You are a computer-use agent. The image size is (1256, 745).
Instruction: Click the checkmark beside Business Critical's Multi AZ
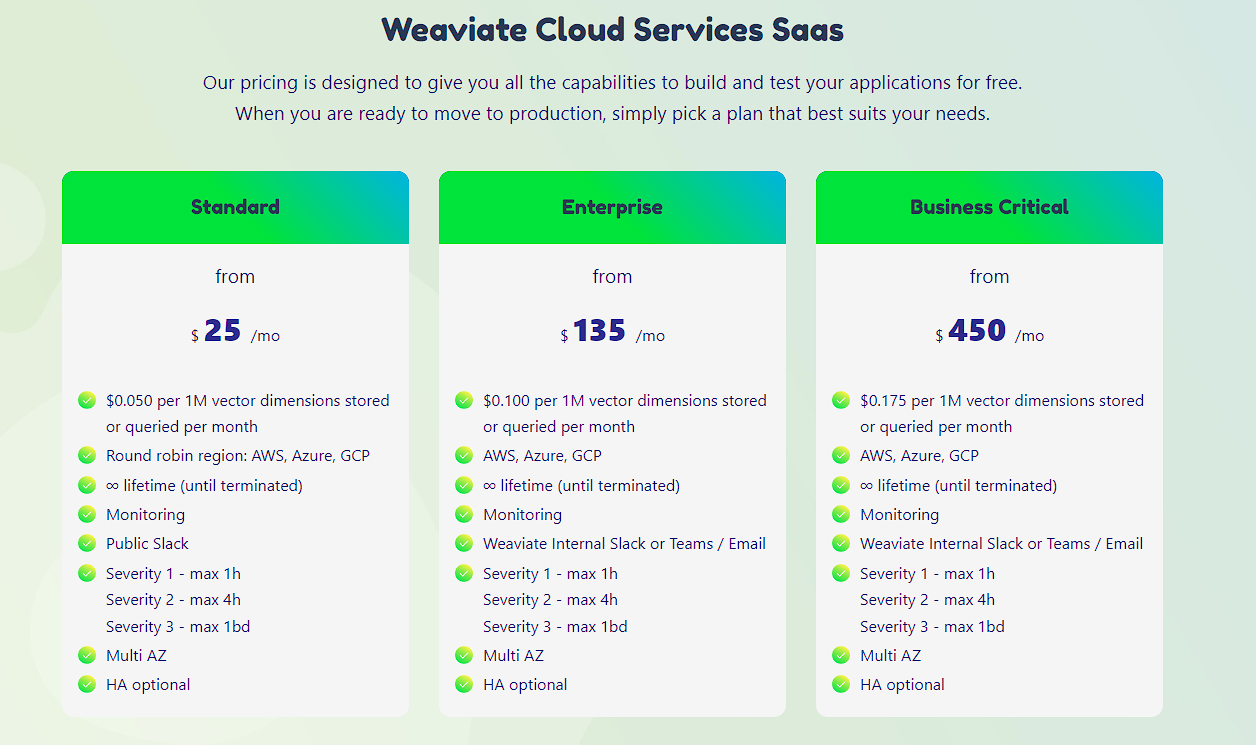(x=841, y=655)
